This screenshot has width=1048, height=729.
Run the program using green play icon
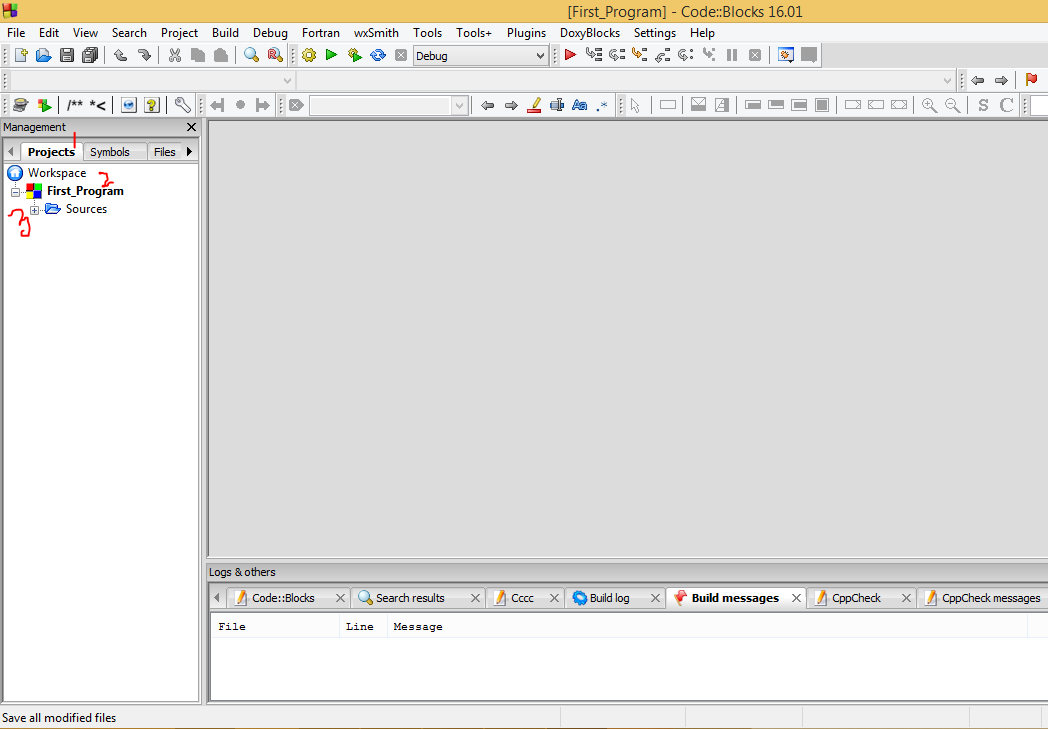point(331,56)
